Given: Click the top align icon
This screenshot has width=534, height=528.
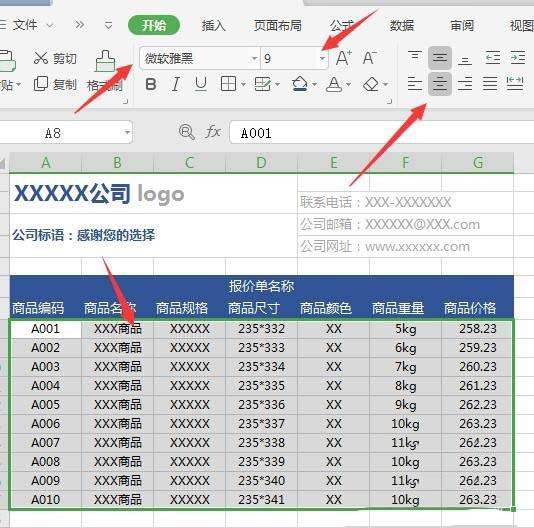Looking at the screenshot, I should click(x=414, y=57).
